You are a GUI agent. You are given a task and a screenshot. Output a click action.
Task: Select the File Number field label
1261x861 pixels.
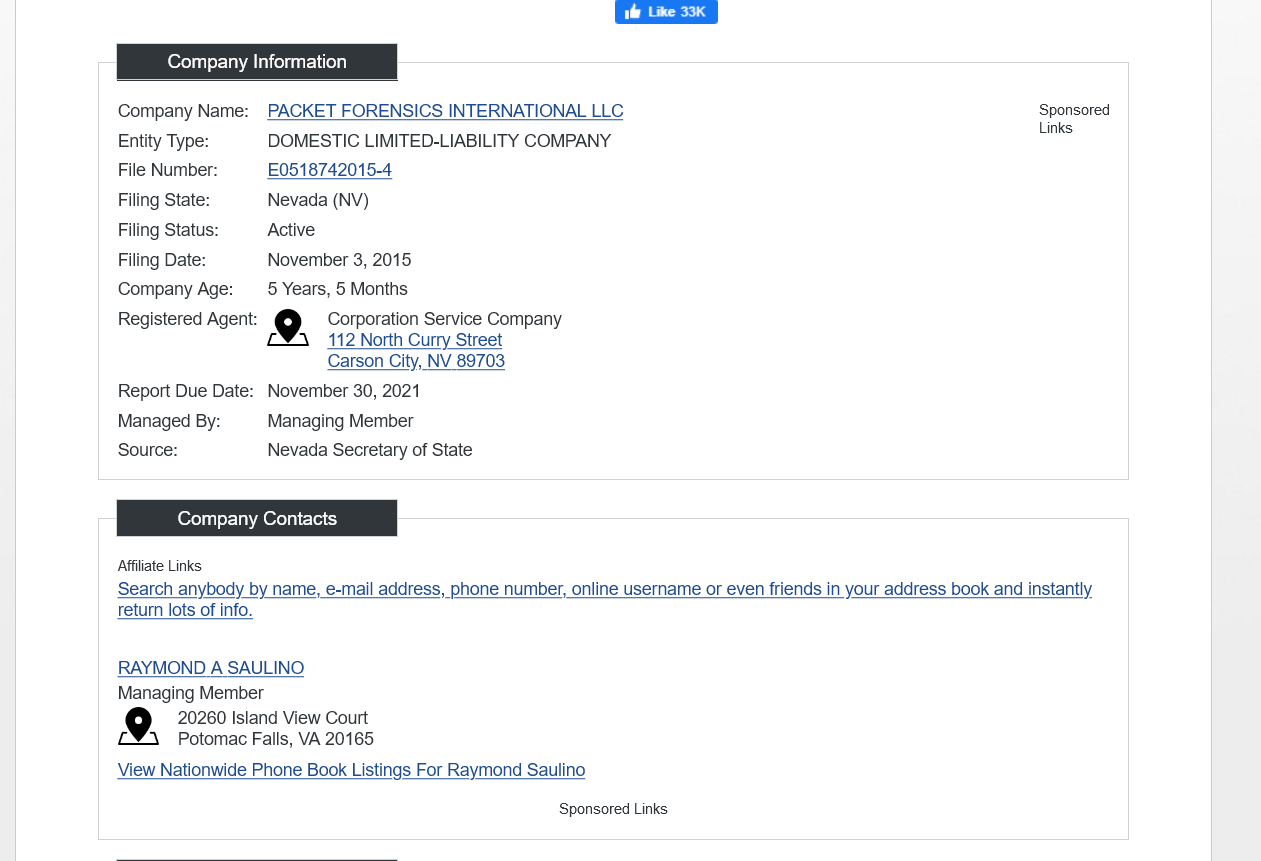tap(168, 170)
